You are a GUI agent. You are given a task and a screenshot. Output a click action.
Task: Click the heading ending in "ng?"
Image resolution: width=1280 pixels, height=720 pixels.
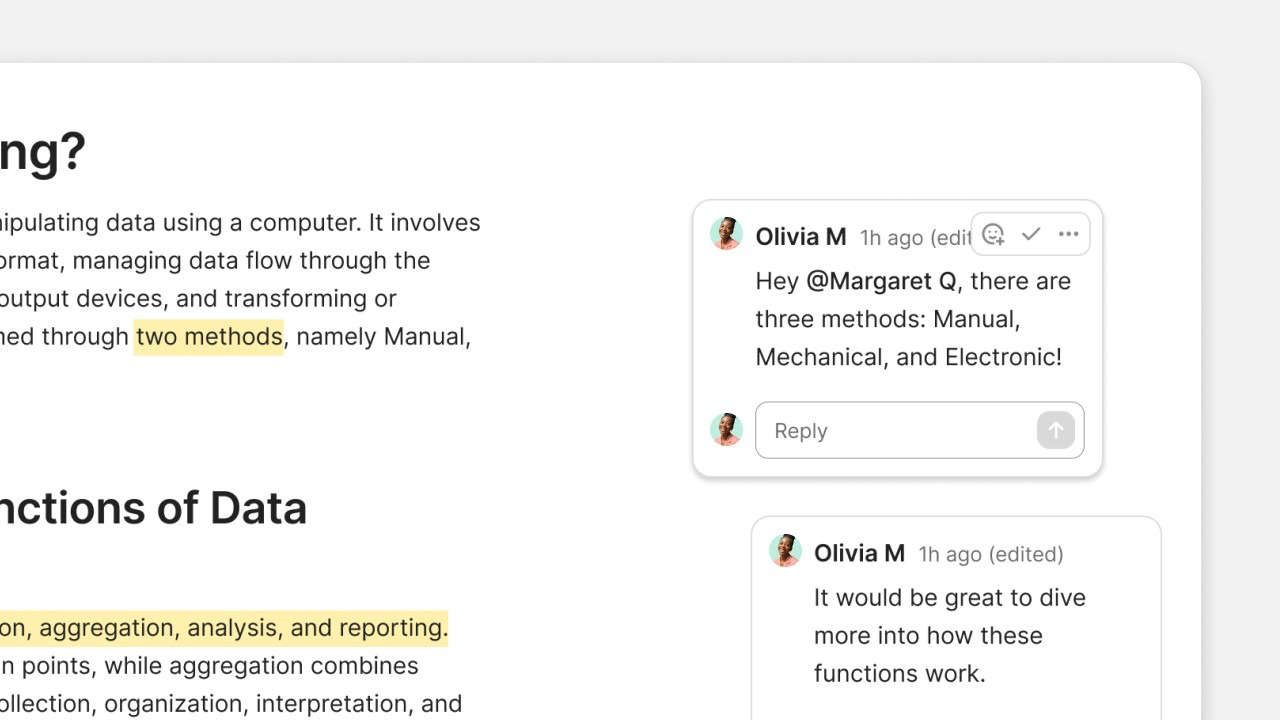[x=43, y=152]
